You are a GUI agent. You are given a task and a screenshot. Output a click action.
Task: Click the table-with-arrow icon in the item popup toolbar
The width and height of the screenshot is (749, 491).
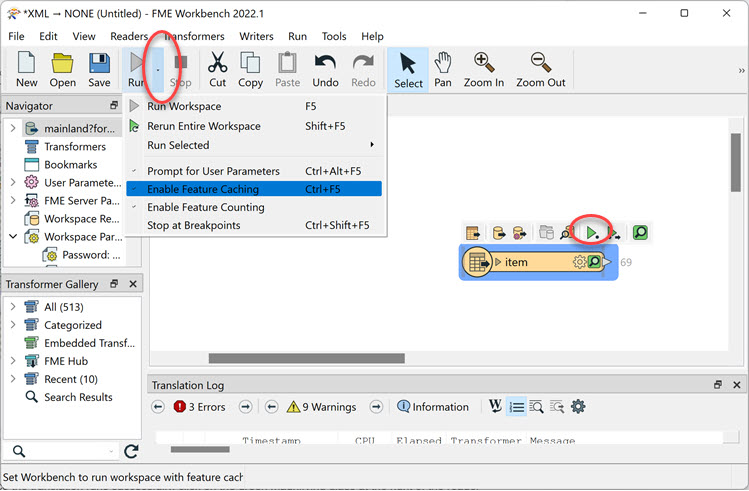tap(472, 233)
